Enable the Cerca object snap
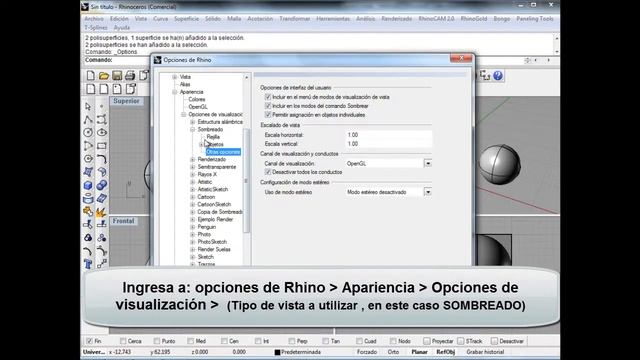The image size is (640, 360). tap(123, 341)
